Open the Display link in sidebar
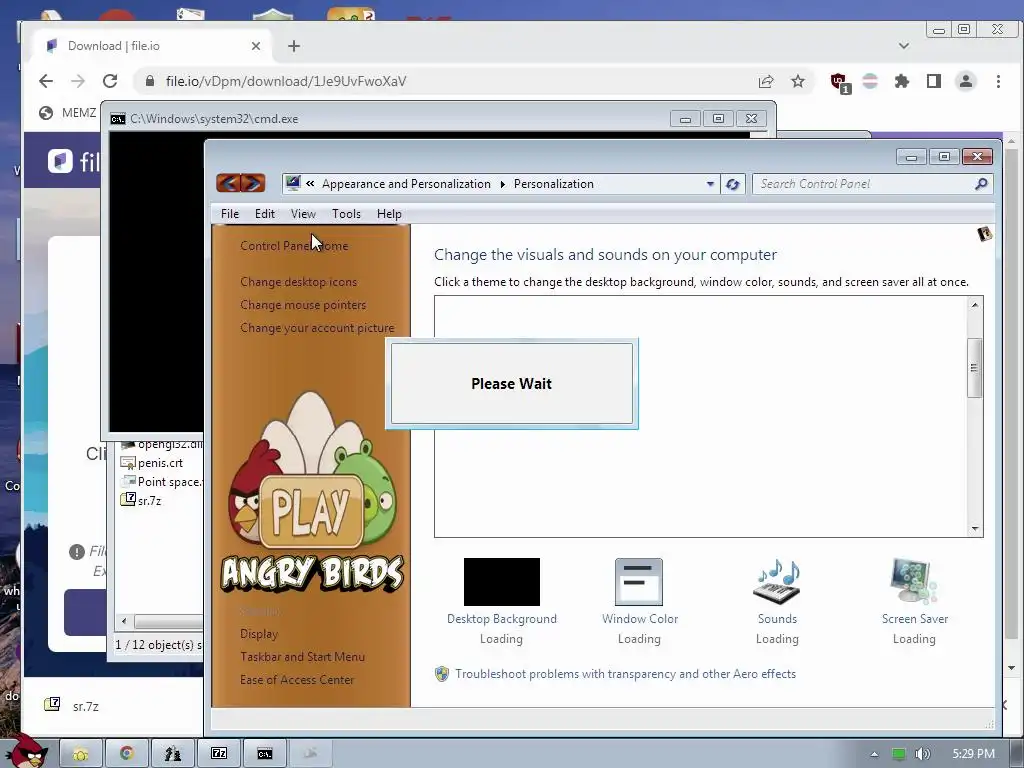The height and width of the screenshot is (768, 1024). (259, 633)
